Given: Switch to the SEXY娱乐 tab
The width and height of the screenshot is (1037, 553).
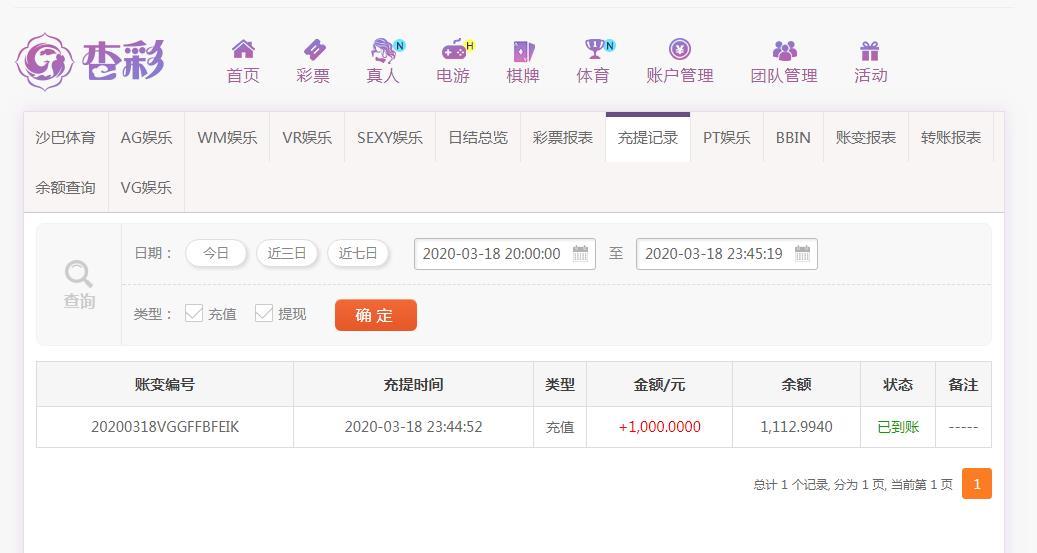Looking at the screenshot, I should [390, 138].
